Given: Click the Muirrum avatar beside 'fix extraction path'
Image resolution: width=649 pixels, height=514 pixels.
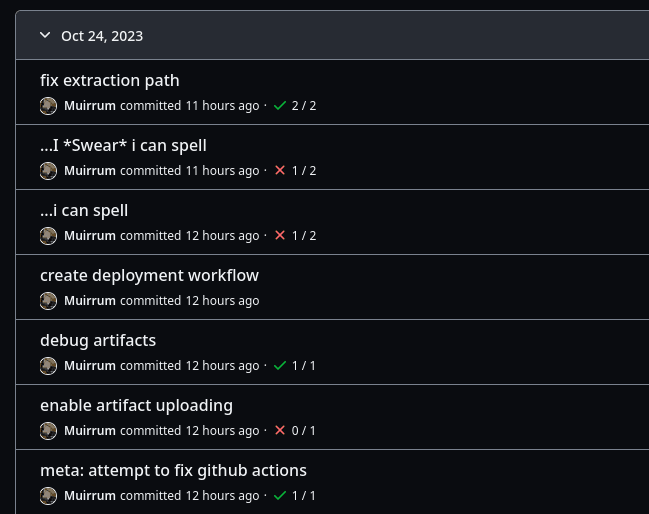Looking at the screenshot, I should [x=48, y=105].
